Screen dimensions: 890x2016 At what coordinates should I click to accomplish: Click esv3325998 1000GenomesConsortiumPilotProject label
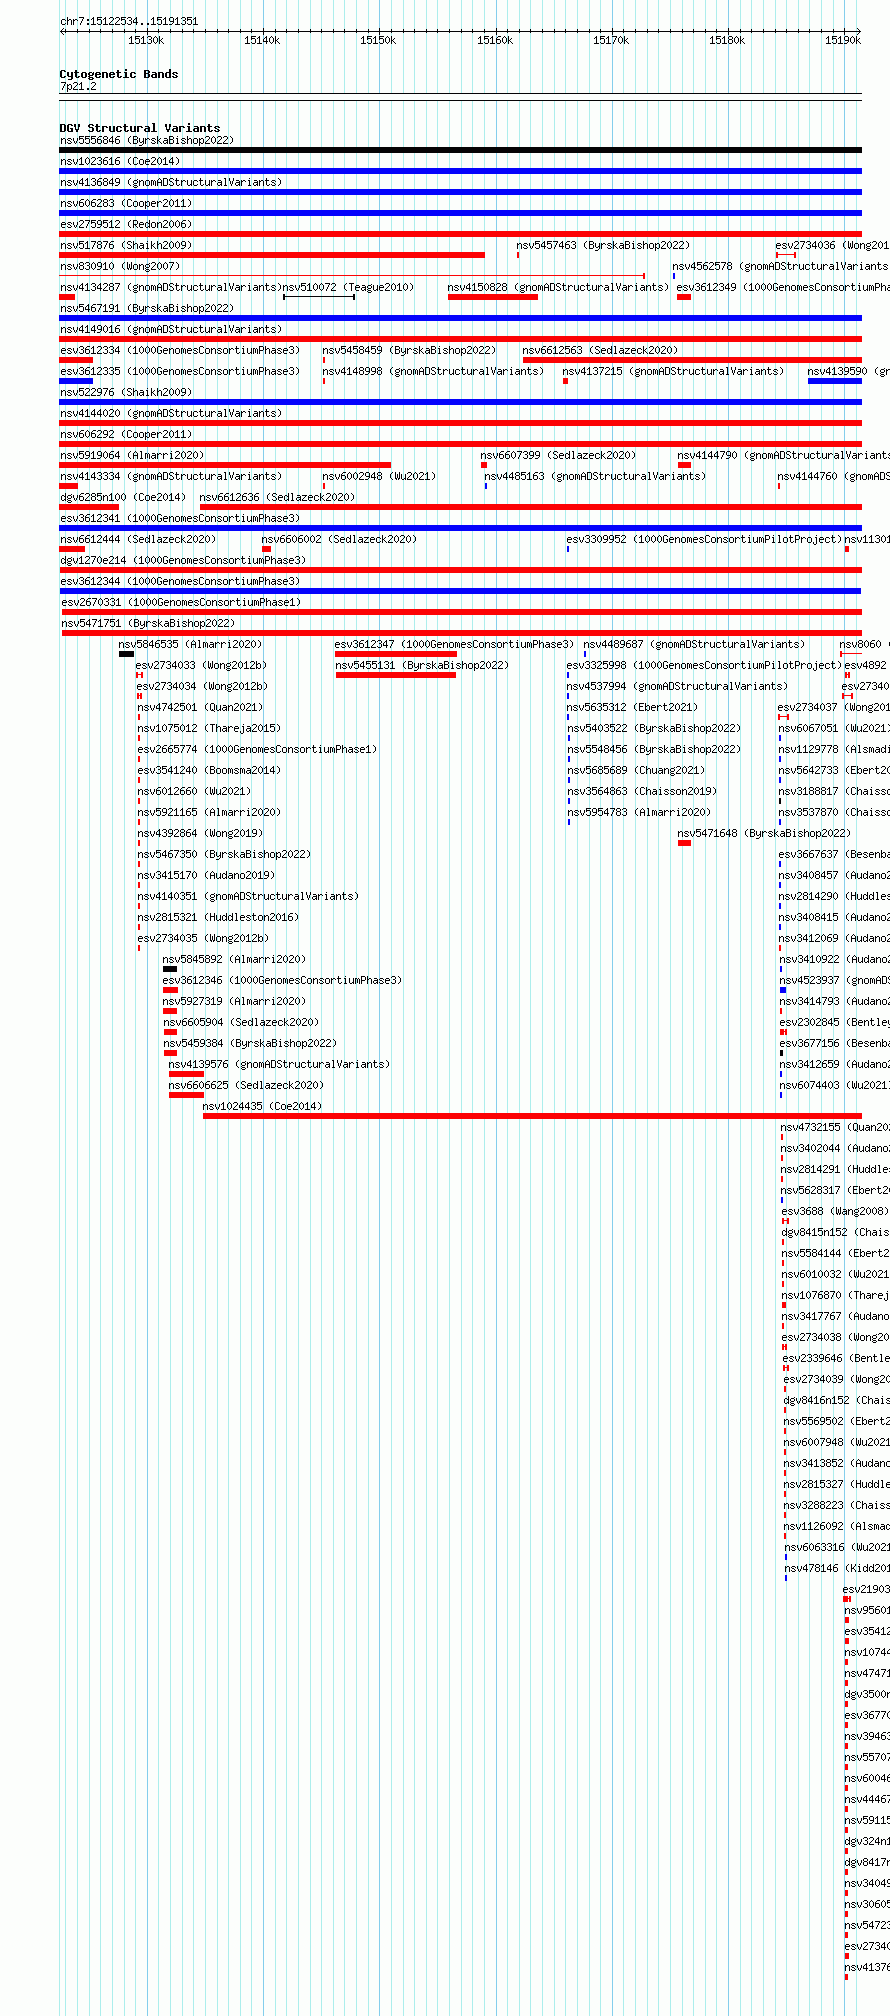[x=704, y=665]
